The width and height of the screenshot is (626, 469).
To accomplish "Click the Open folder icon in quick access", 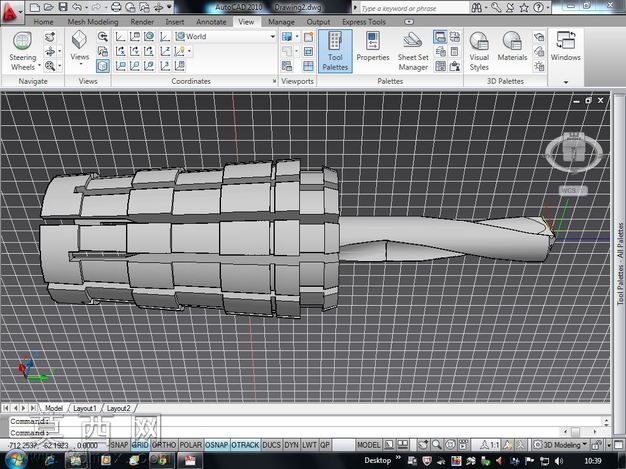I will pos(48,7).
